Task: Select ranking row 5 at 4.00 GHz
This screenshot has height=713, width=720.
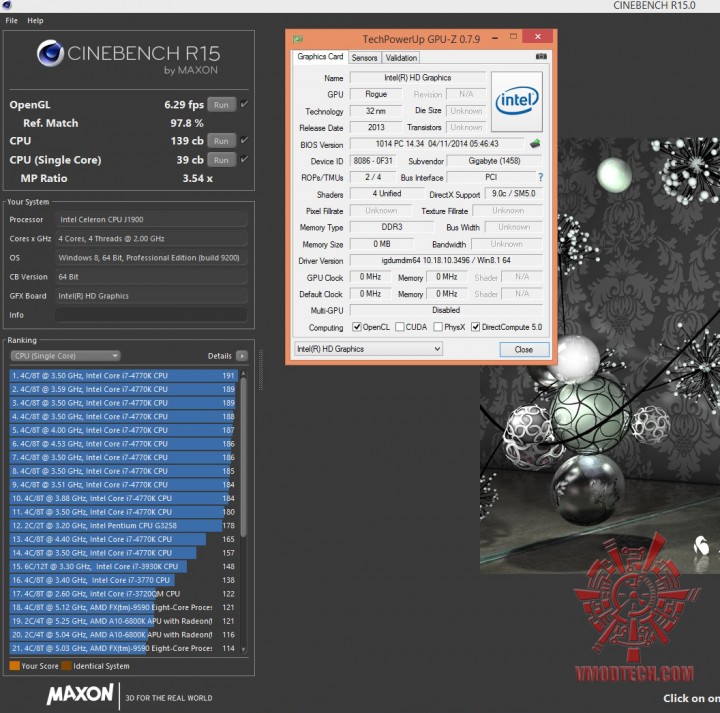Action: point(124,430)
